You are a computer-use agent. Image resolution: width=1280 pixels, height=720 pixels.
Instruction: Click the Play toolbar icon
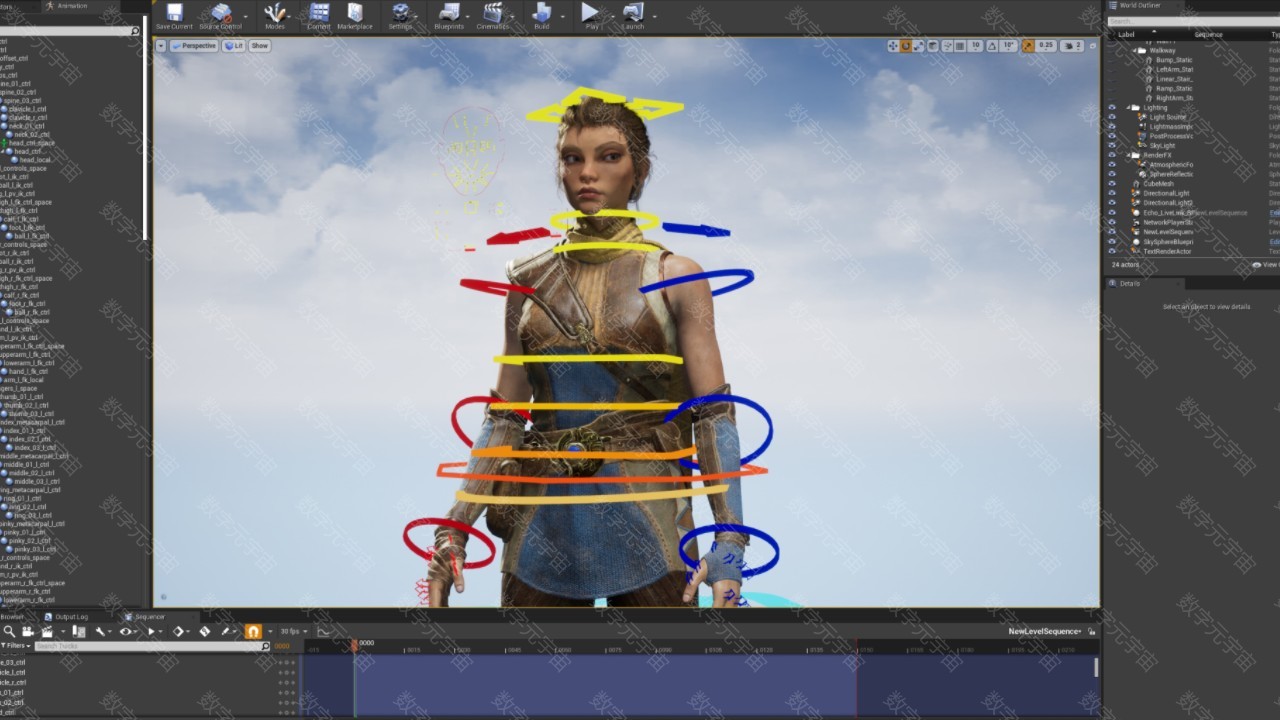pos(590,16)
